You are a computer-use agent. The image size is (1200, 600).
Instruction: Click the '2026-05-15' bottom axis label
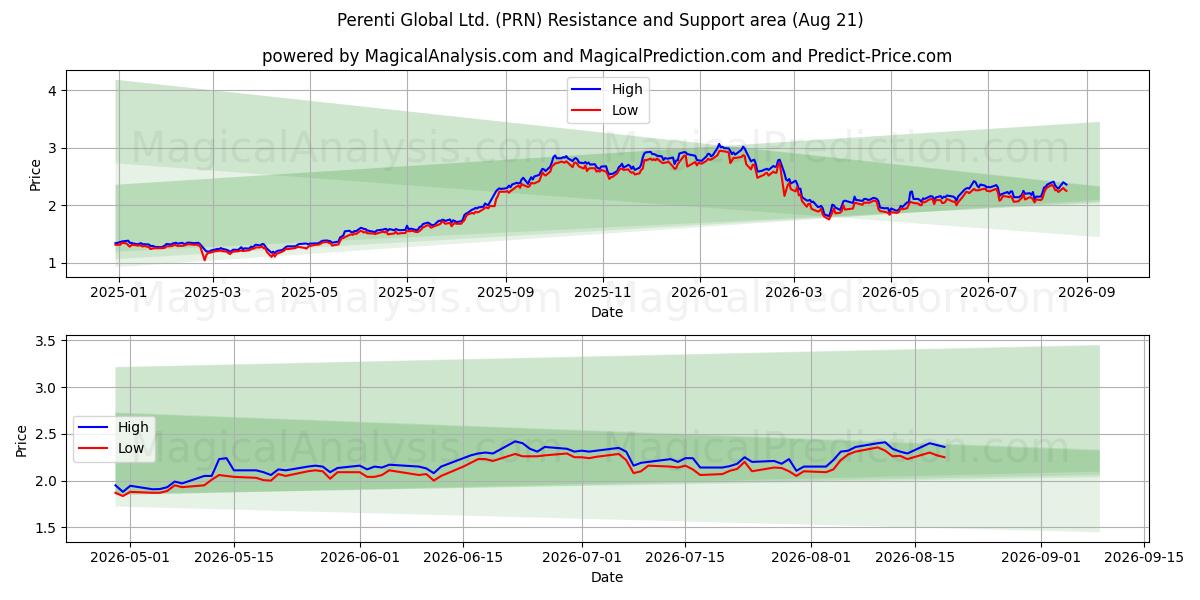coord(234,558)
